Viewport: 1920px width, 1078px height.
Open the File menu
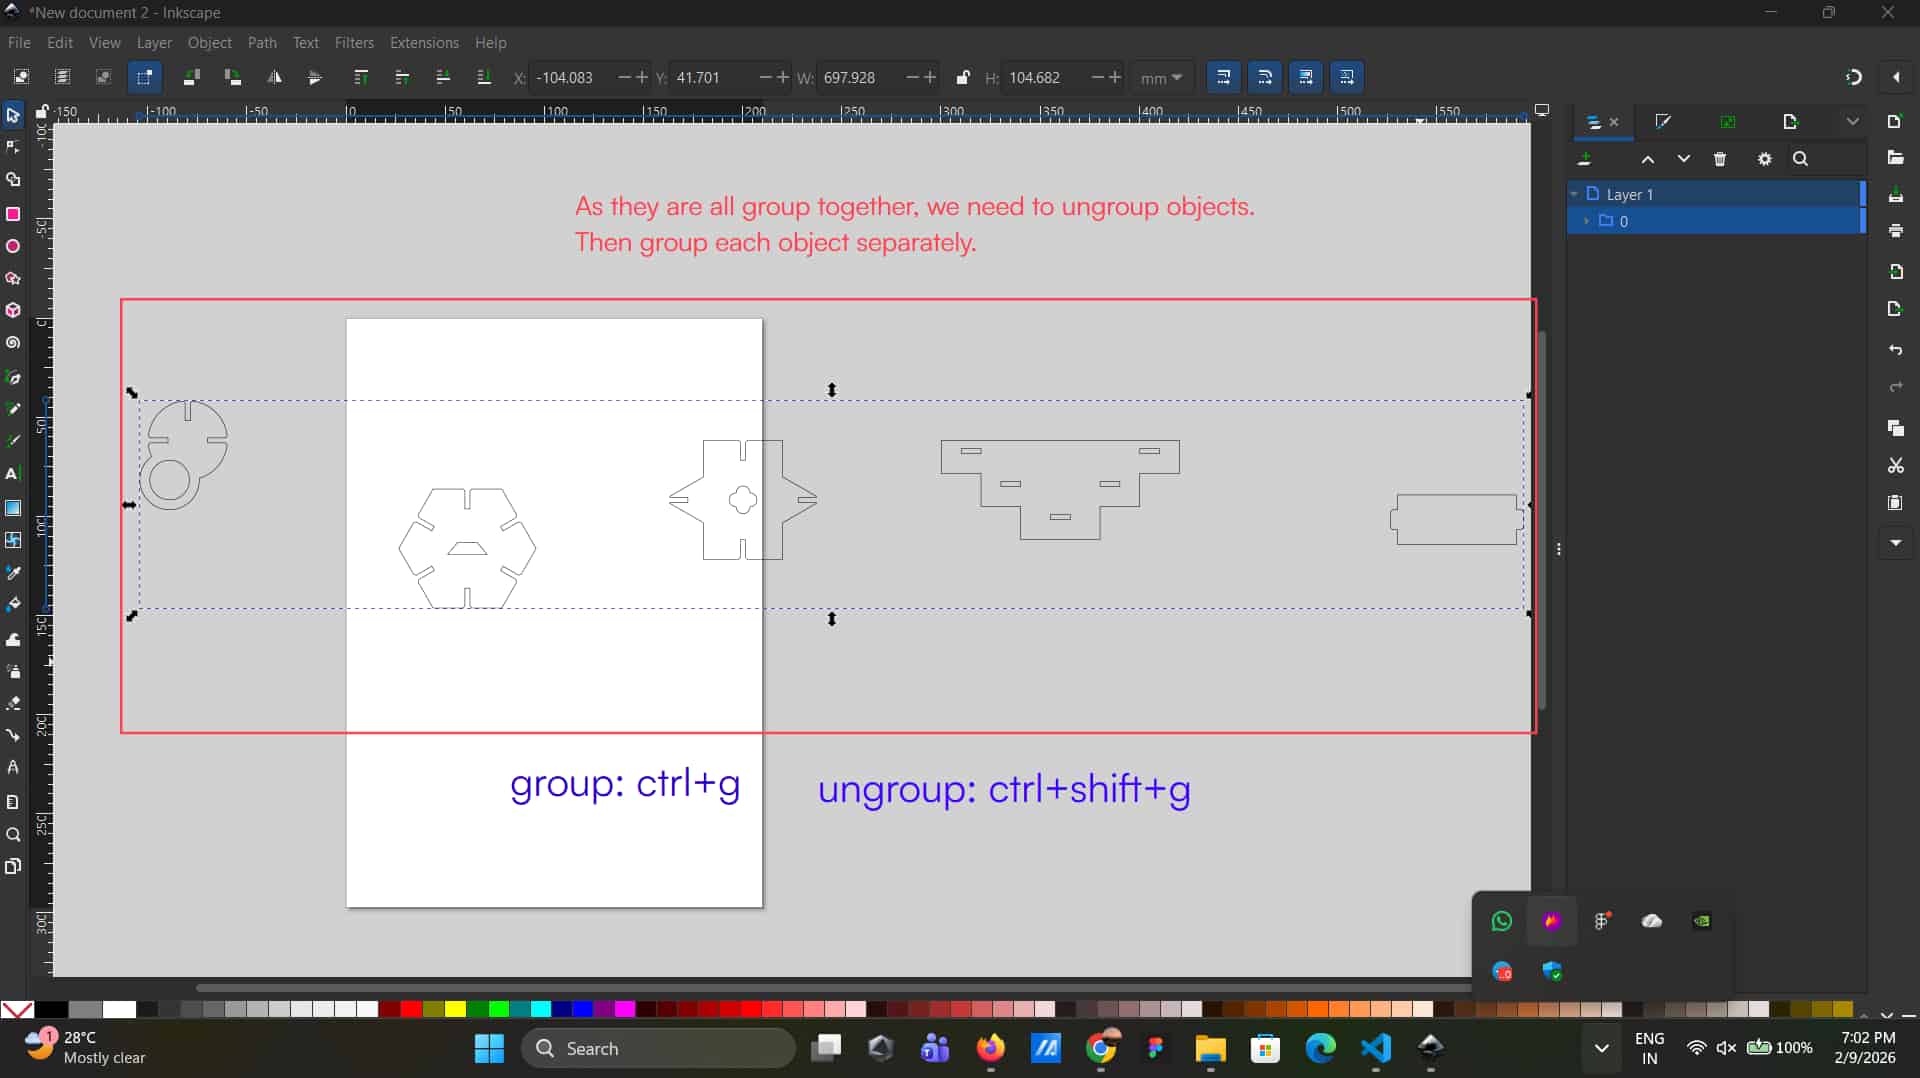coord(19,42)
